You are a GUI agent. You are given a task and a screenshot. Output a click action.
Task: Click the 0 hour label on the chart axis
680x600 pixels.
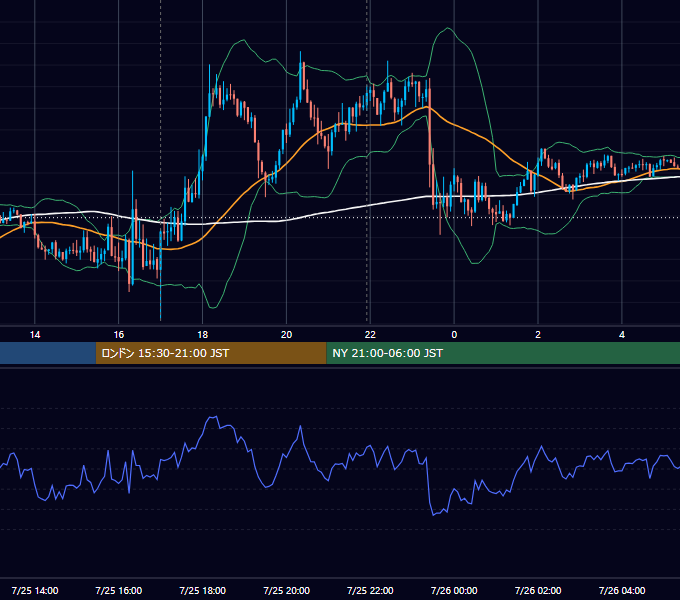pyautogui.click(x=454, y=335)
